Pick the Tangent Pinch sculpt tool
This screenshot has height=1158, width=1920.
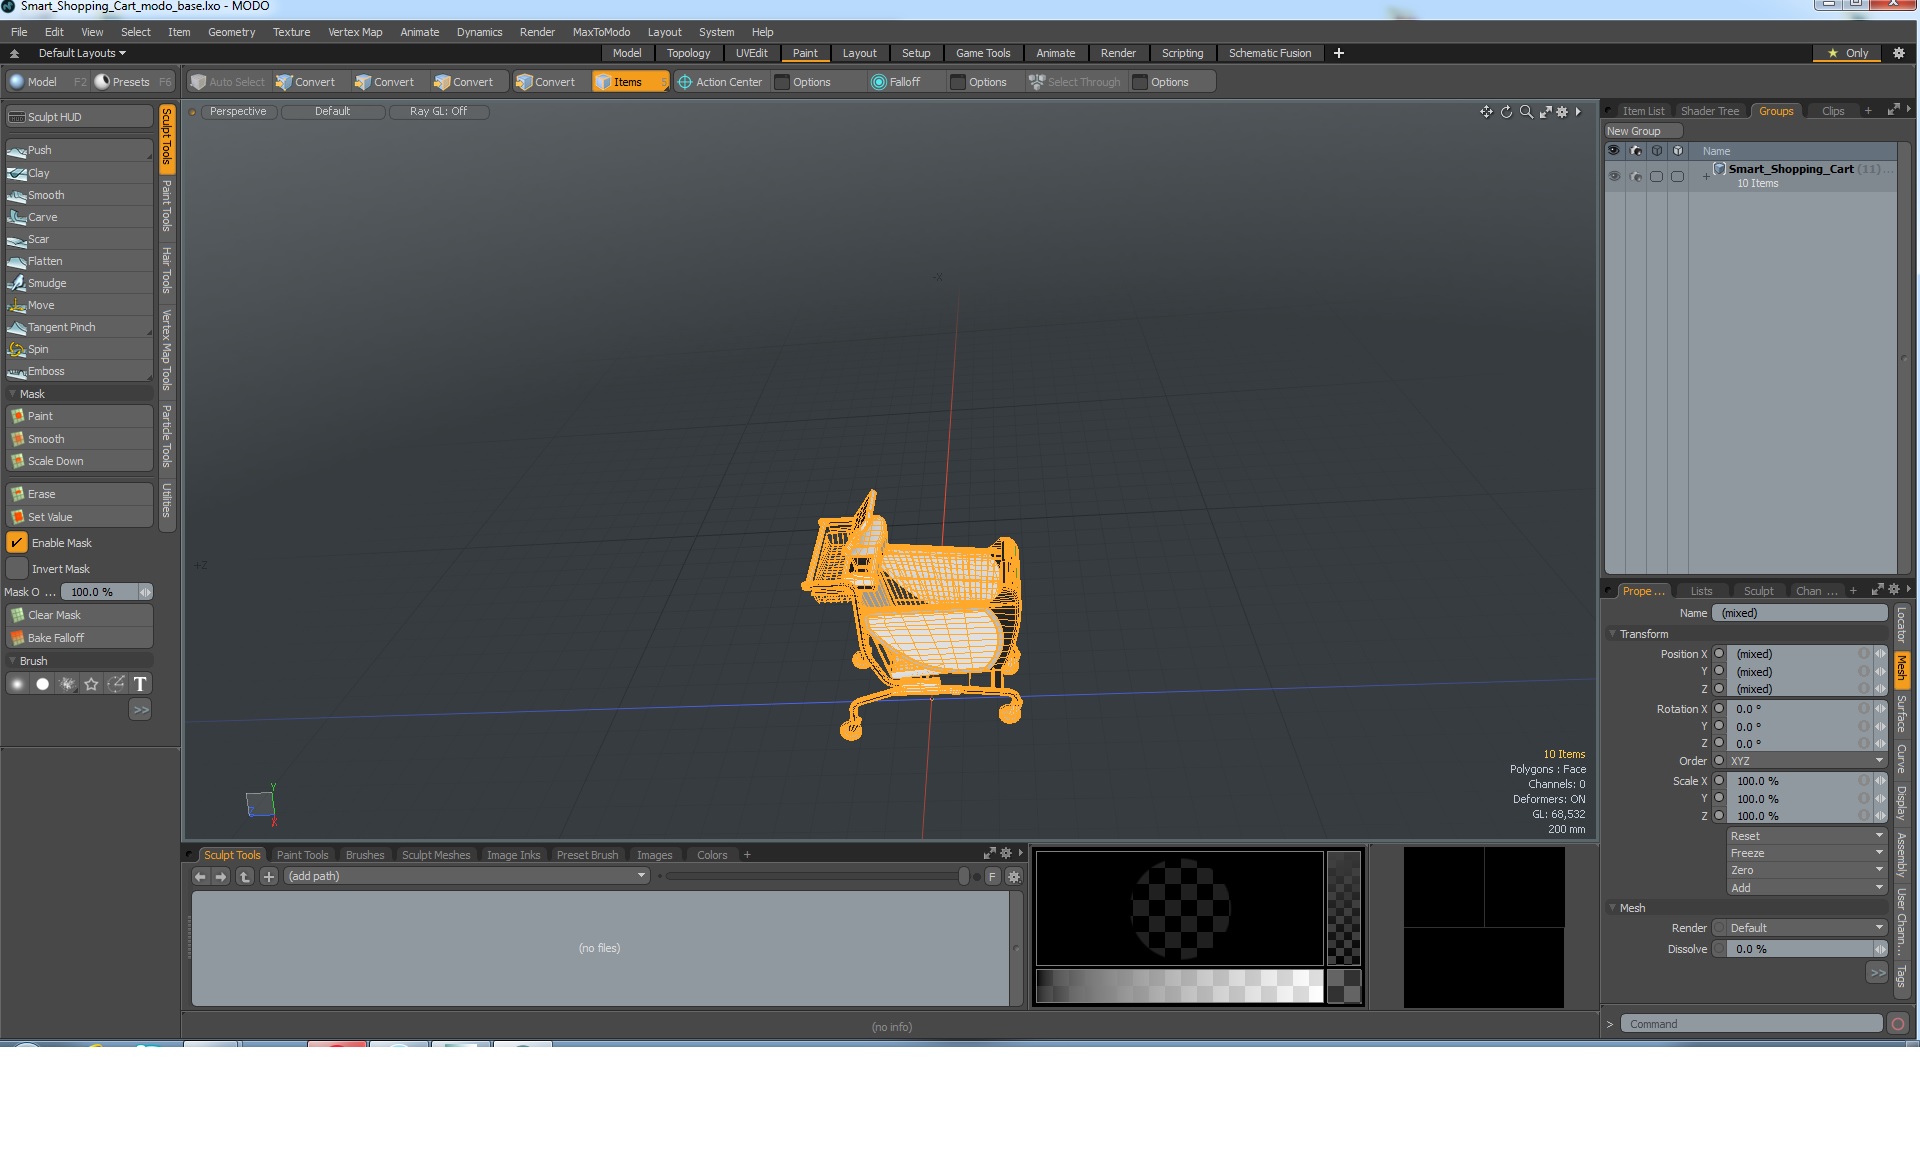[61, 327]
